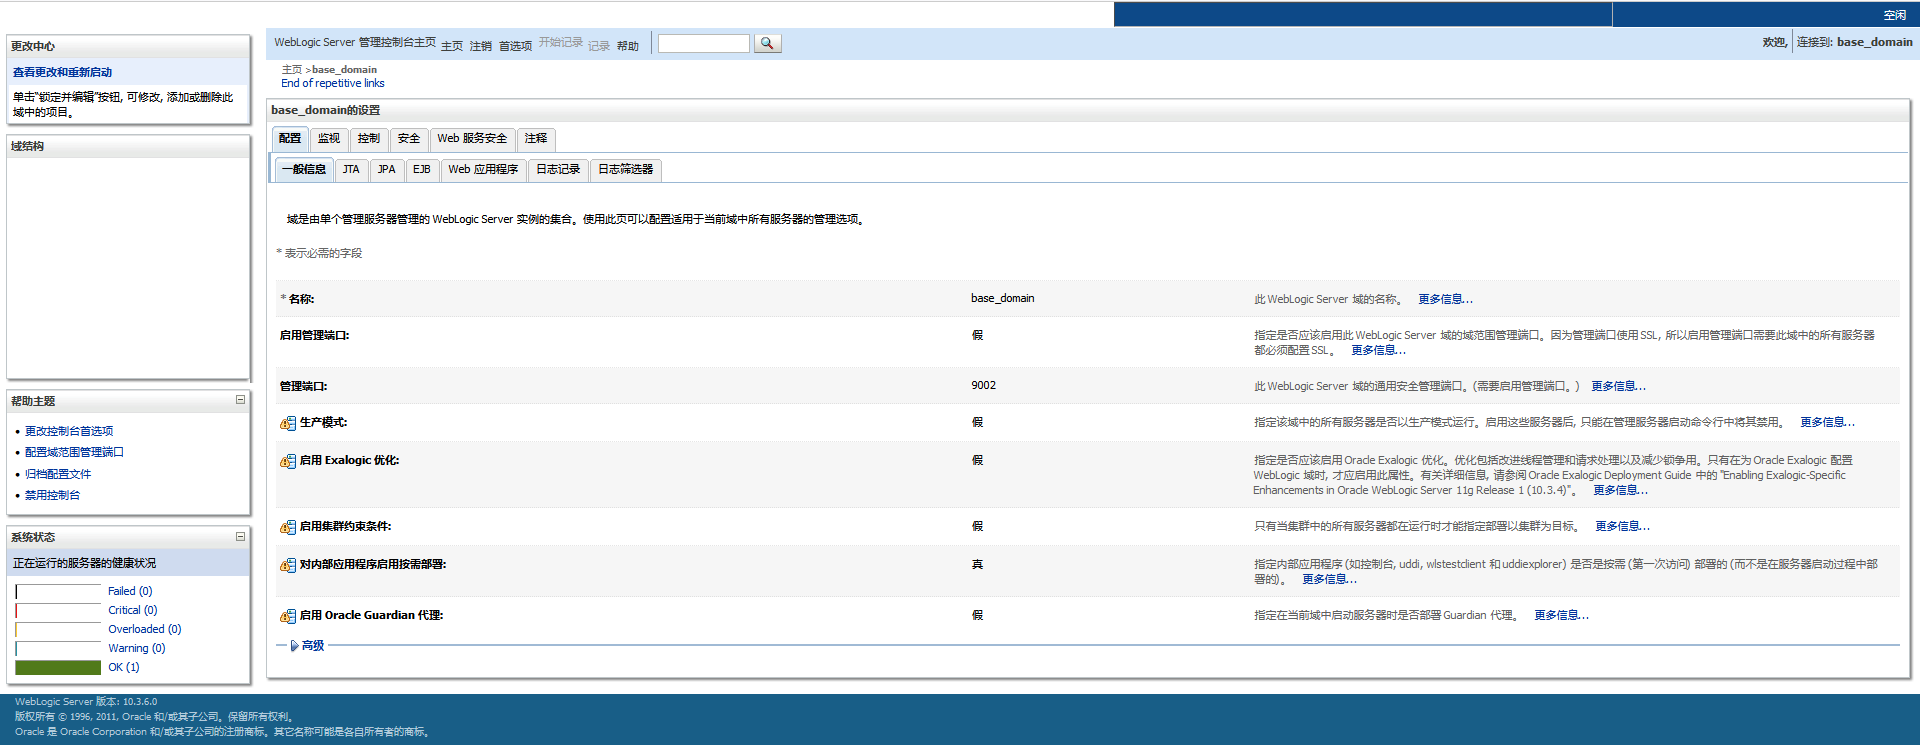Open 首选项 from the top toolbar

[x=515, y=46]
